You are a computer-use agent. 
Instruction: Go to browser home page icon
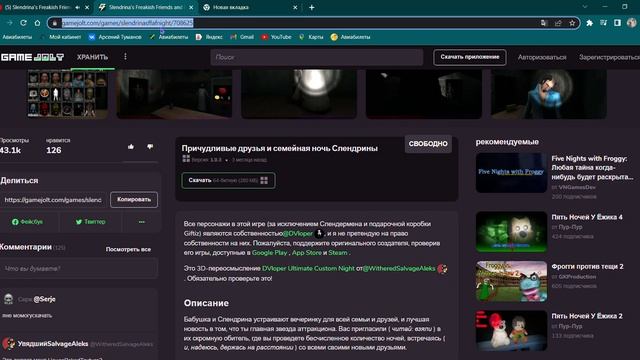(x=37, y=23)
